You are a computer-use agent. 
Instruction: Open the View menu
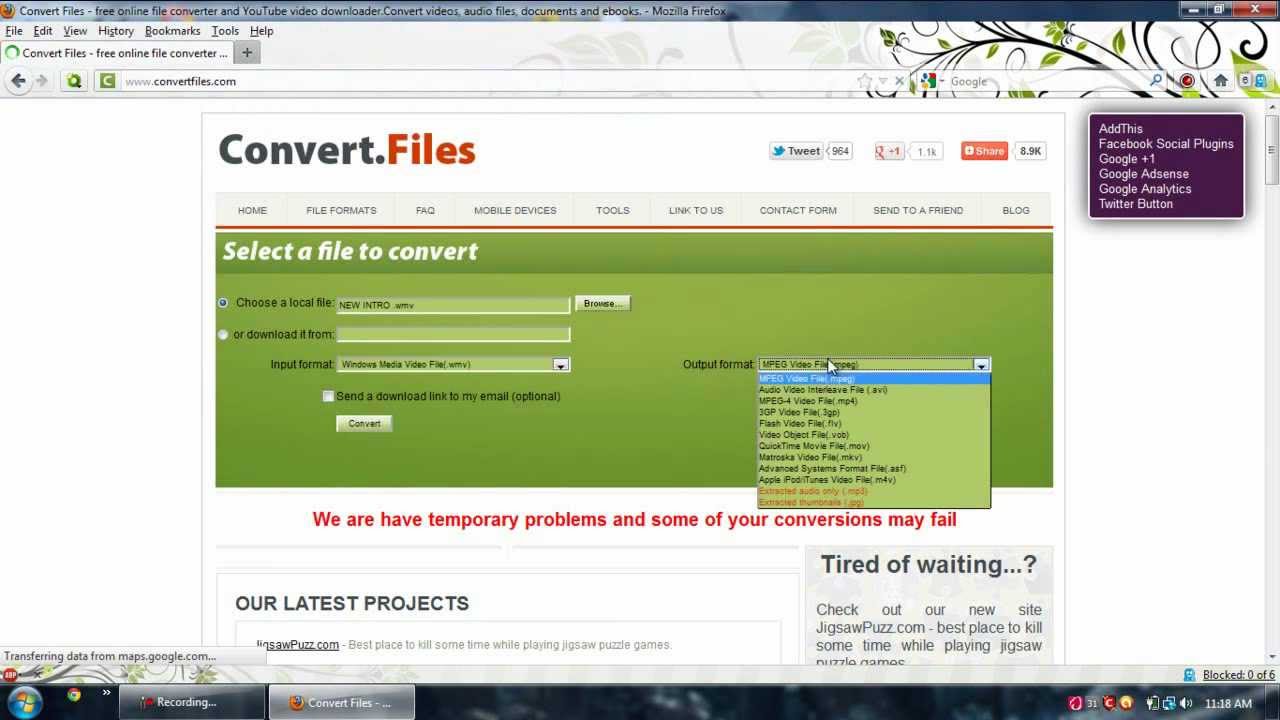tap(75, 31)
